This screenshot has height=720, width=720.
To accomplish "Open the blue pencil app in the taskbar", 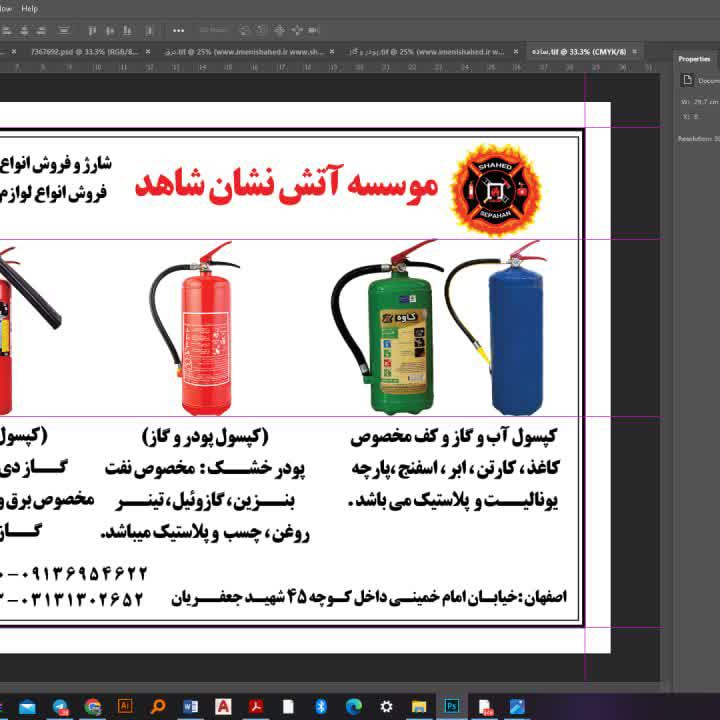I will 517,706.
